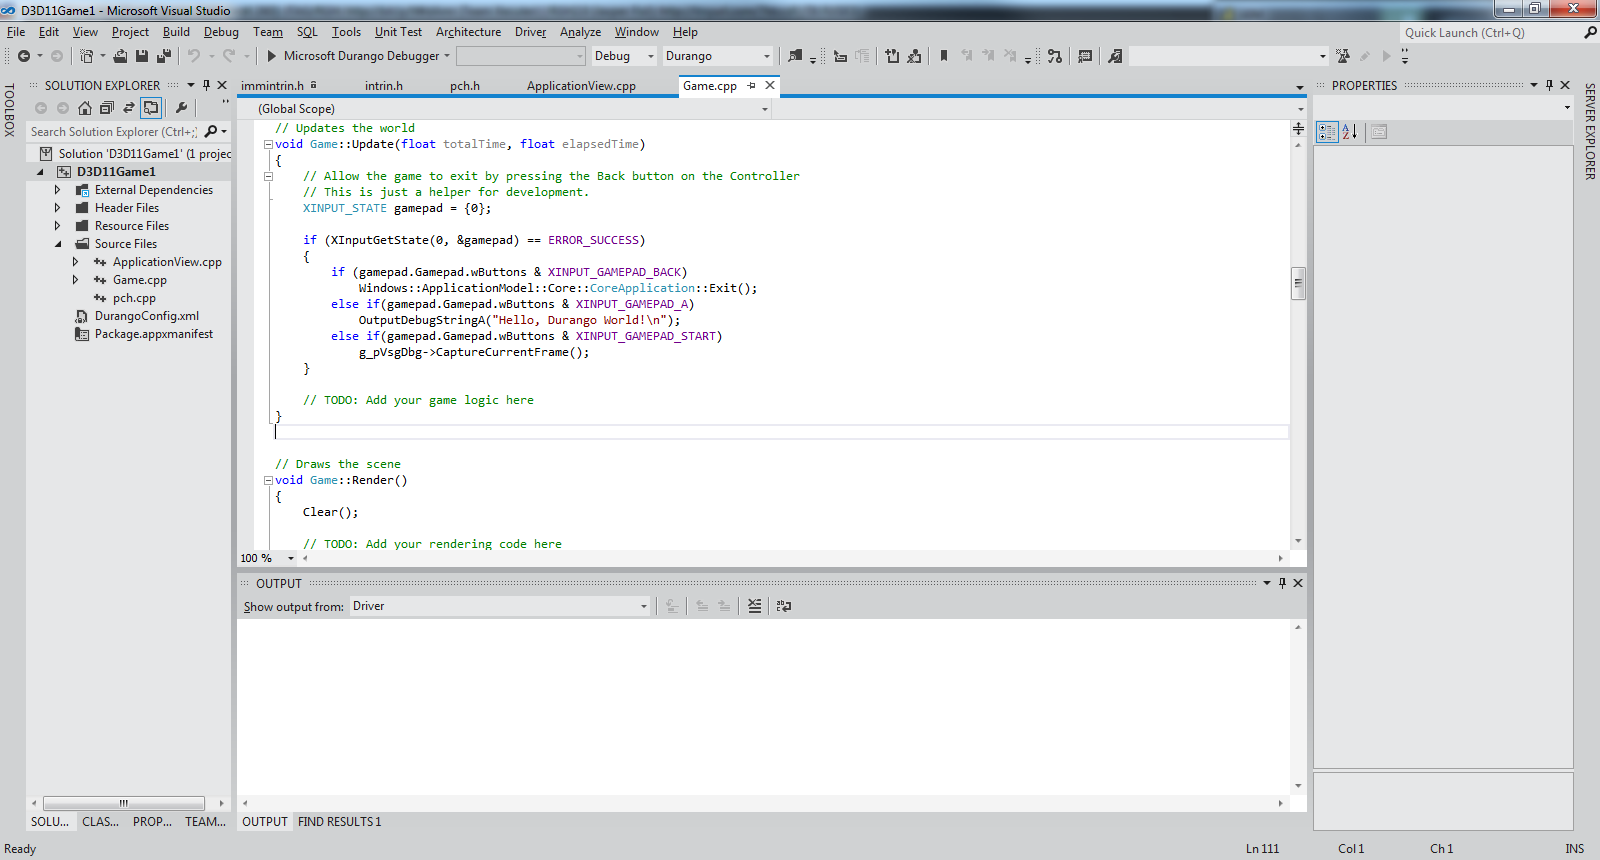Close the Game.cpp tab
The height and width of the screenshot is (860, 1600).
pyautogui.click(x=770, y=86)
